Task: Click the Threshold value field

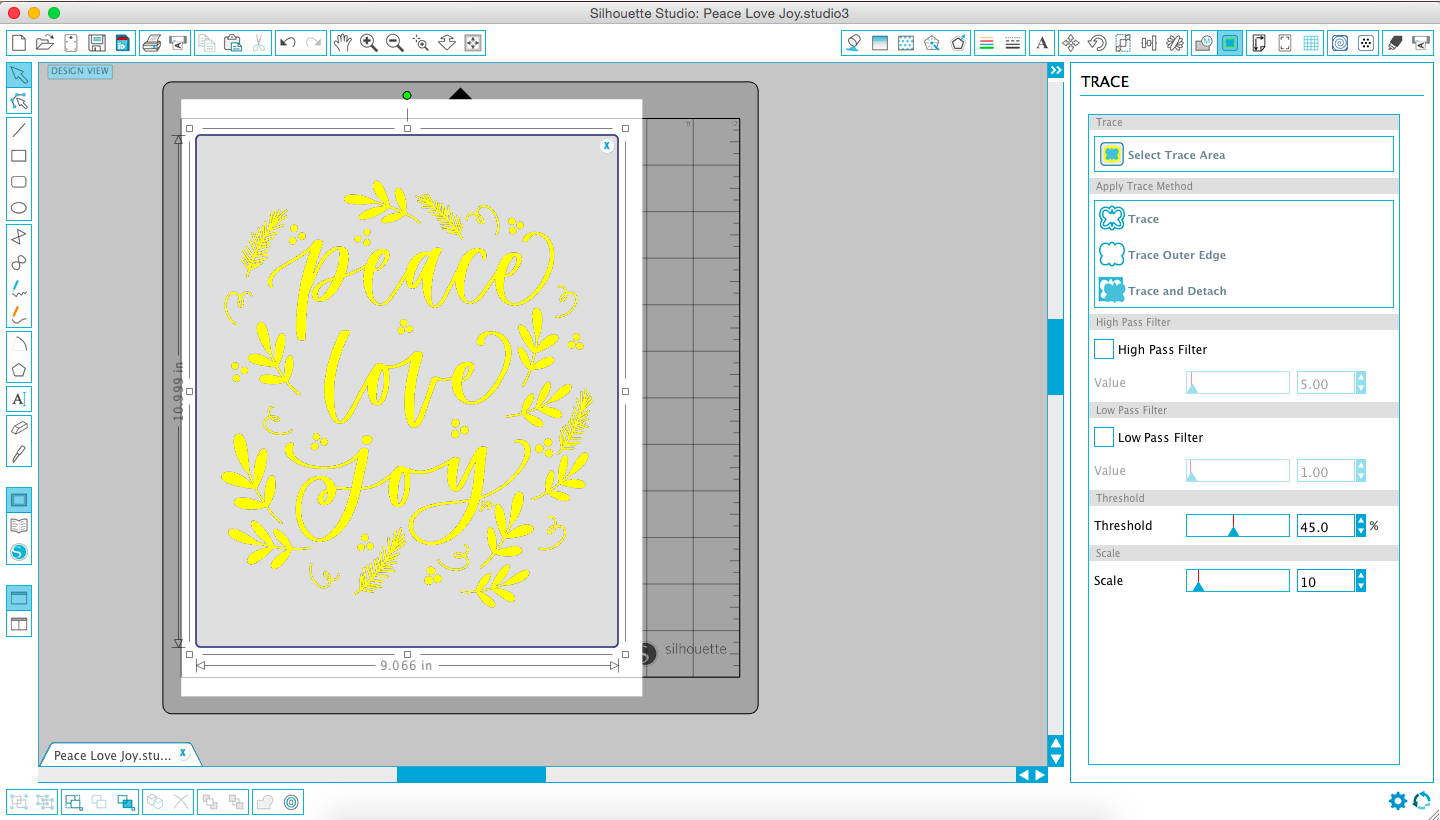Action: (1325, 526)
